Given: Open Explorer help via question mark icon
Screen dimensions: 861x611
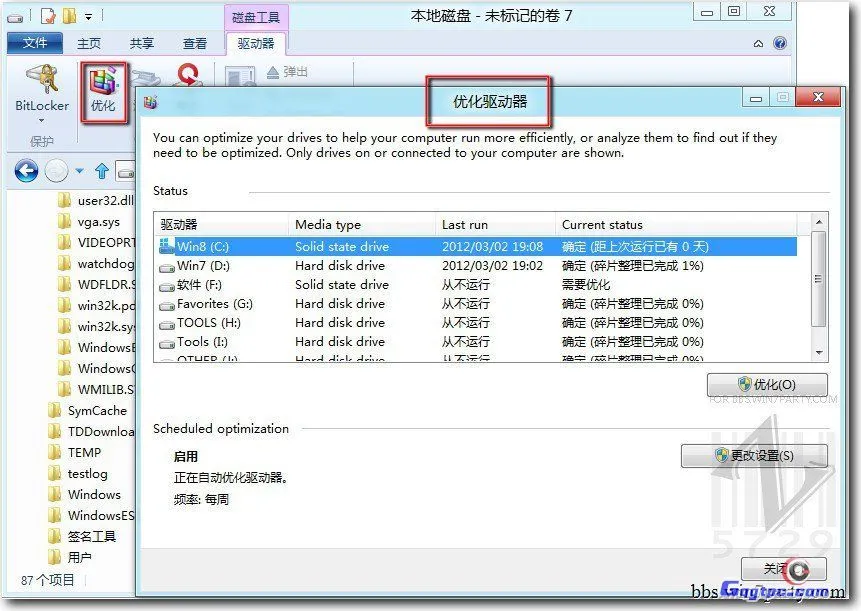Looking at the screenshot, I should pyautogui.click(x=780, y=43).
